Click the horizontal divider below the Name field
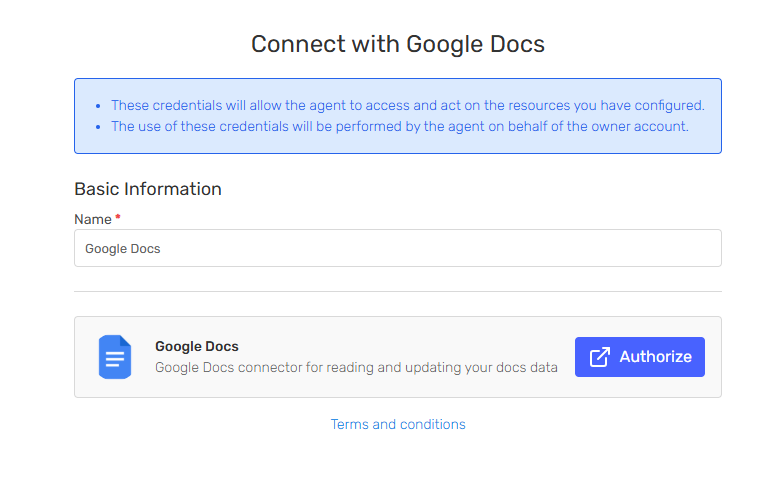The image size is (778, 496). tap(398, 292)
